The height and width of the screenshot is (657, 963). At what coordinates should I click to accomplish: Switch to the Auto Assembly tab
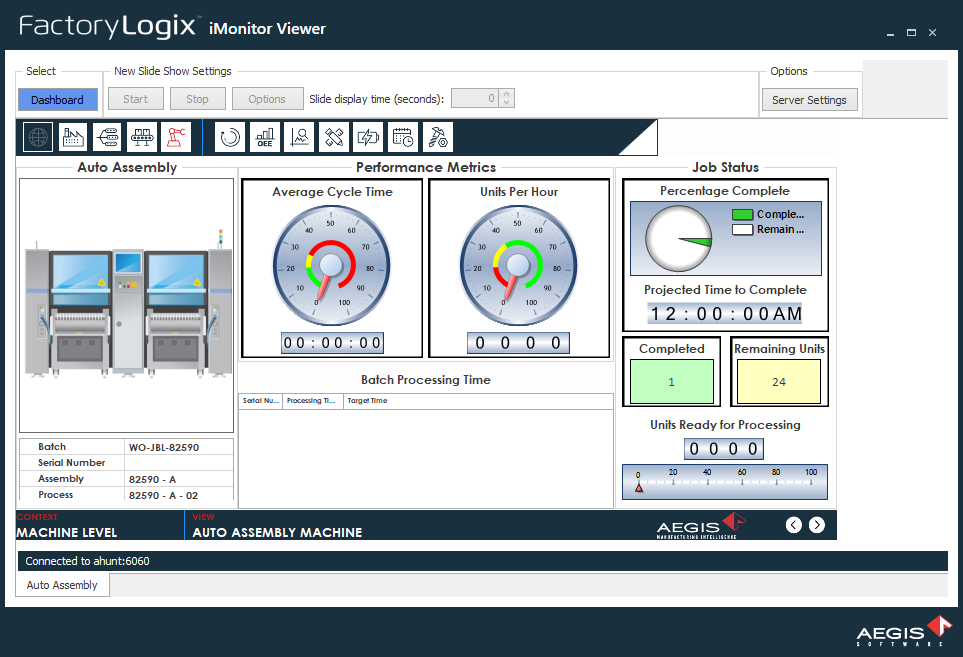[x=62, y=584]
